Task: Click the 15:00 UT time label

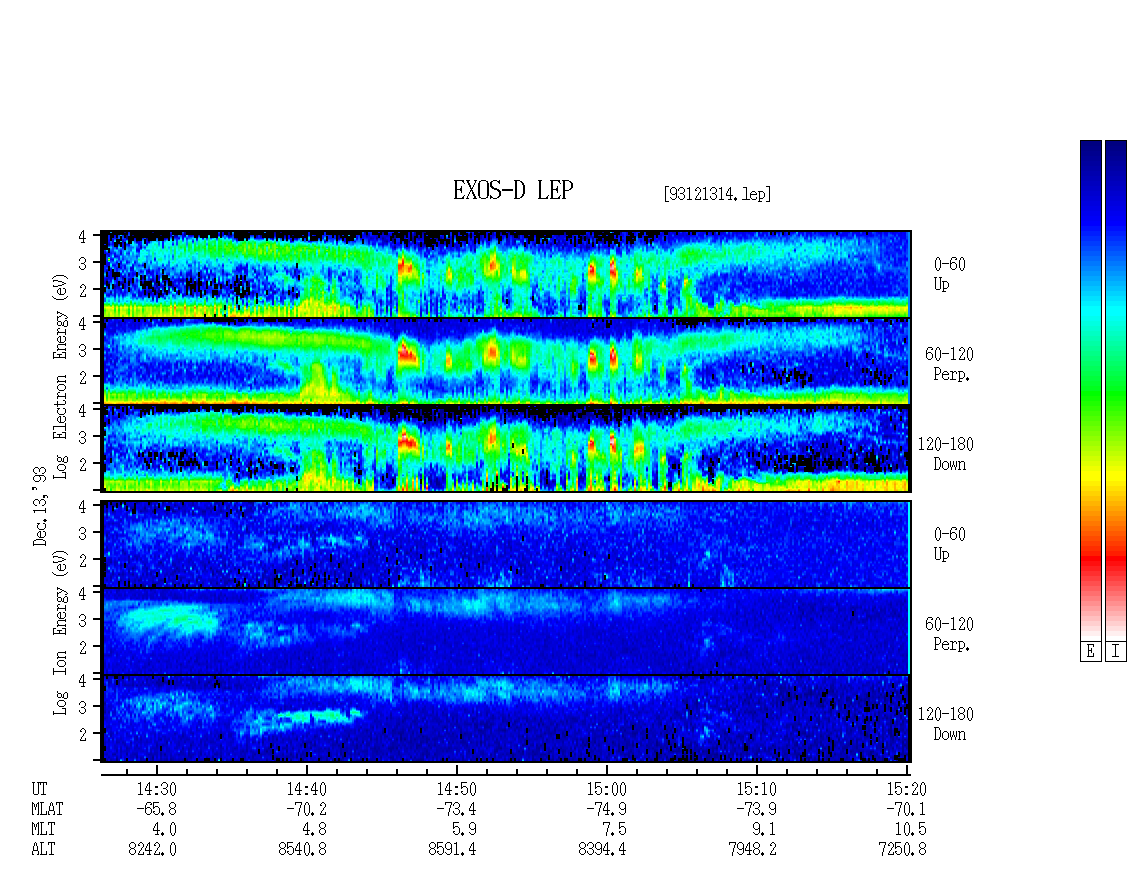Action: click(x=606, y=789)
